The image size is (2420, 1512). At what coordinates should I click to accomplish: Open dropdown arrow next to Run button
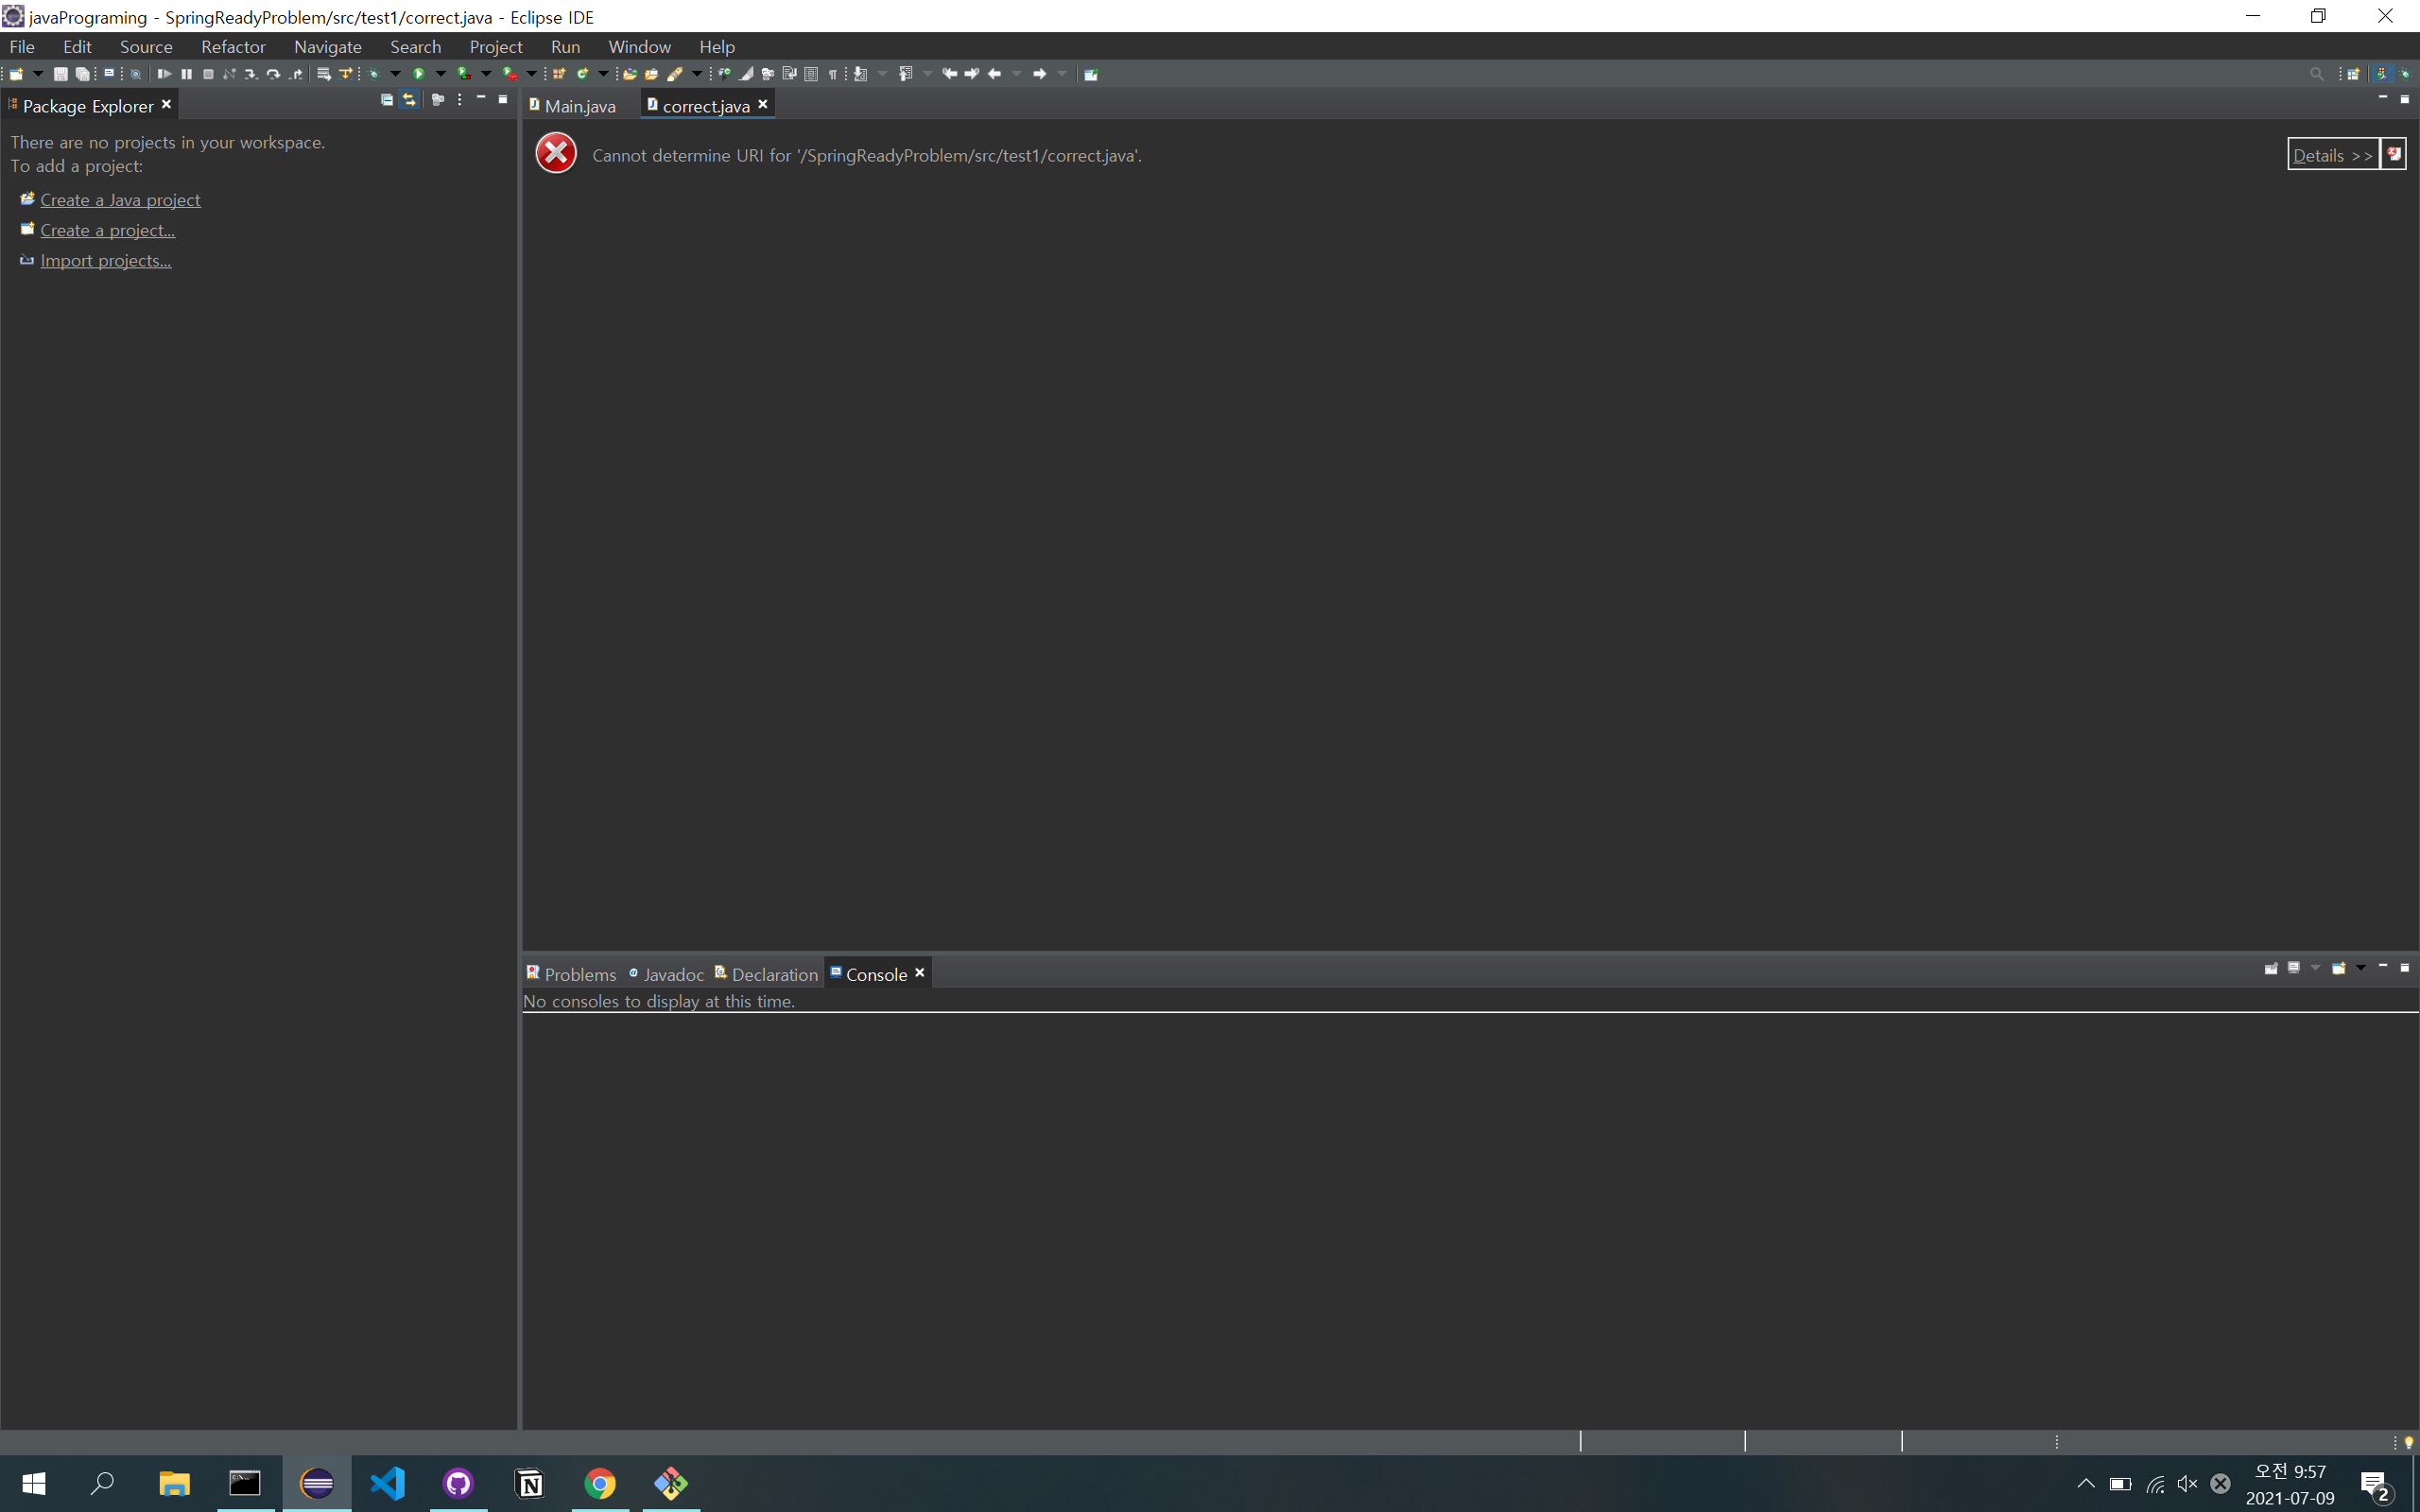pos(441,74)
